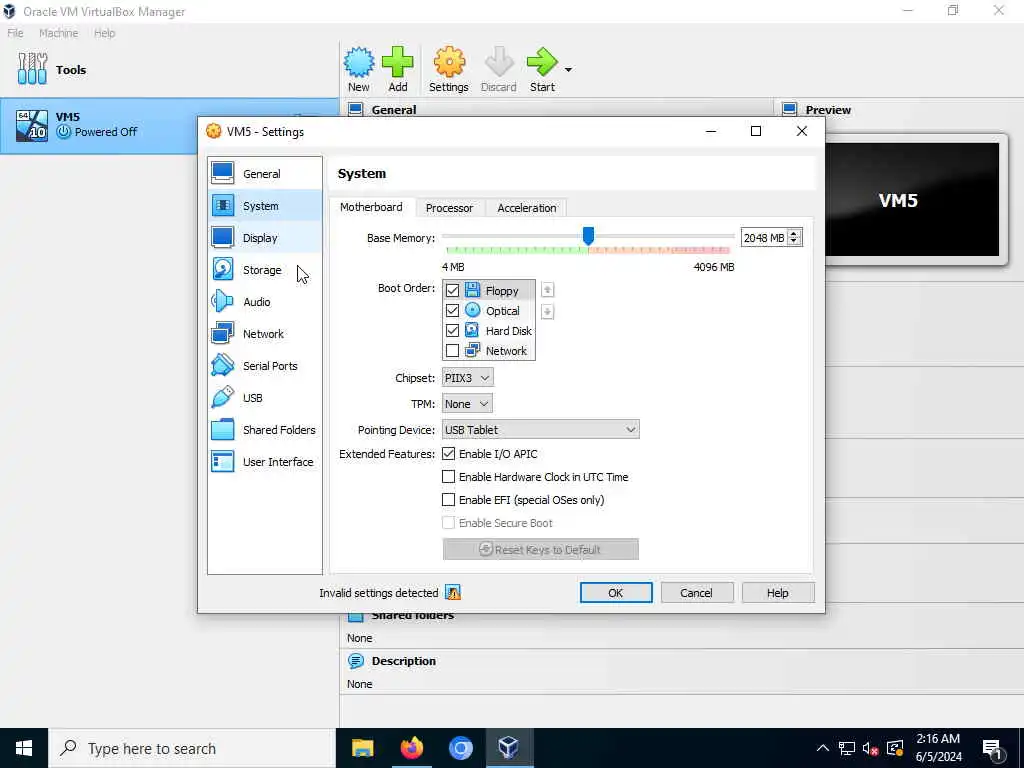Viewport: 1024px width, 768px height.
Task: Open the Machine menu
Action: [x=58, y=33]
